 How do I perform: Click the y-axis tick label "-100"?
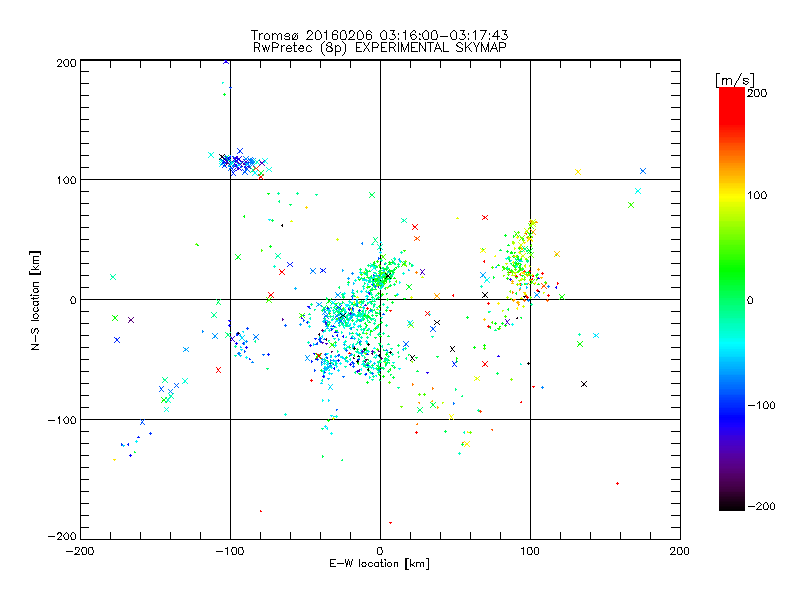(62, 420)
